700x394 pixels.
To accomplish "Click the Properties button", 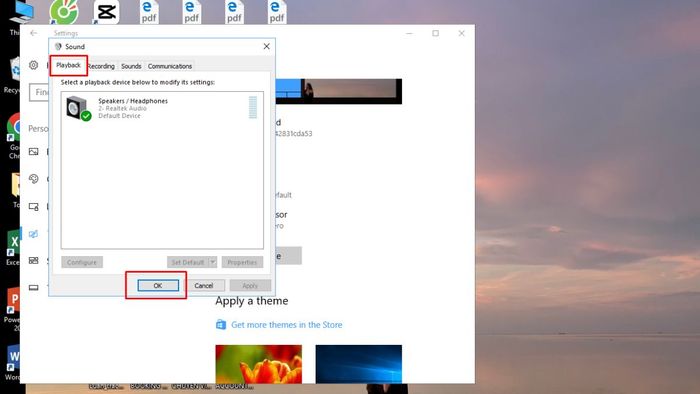I will tap(242, 262).
